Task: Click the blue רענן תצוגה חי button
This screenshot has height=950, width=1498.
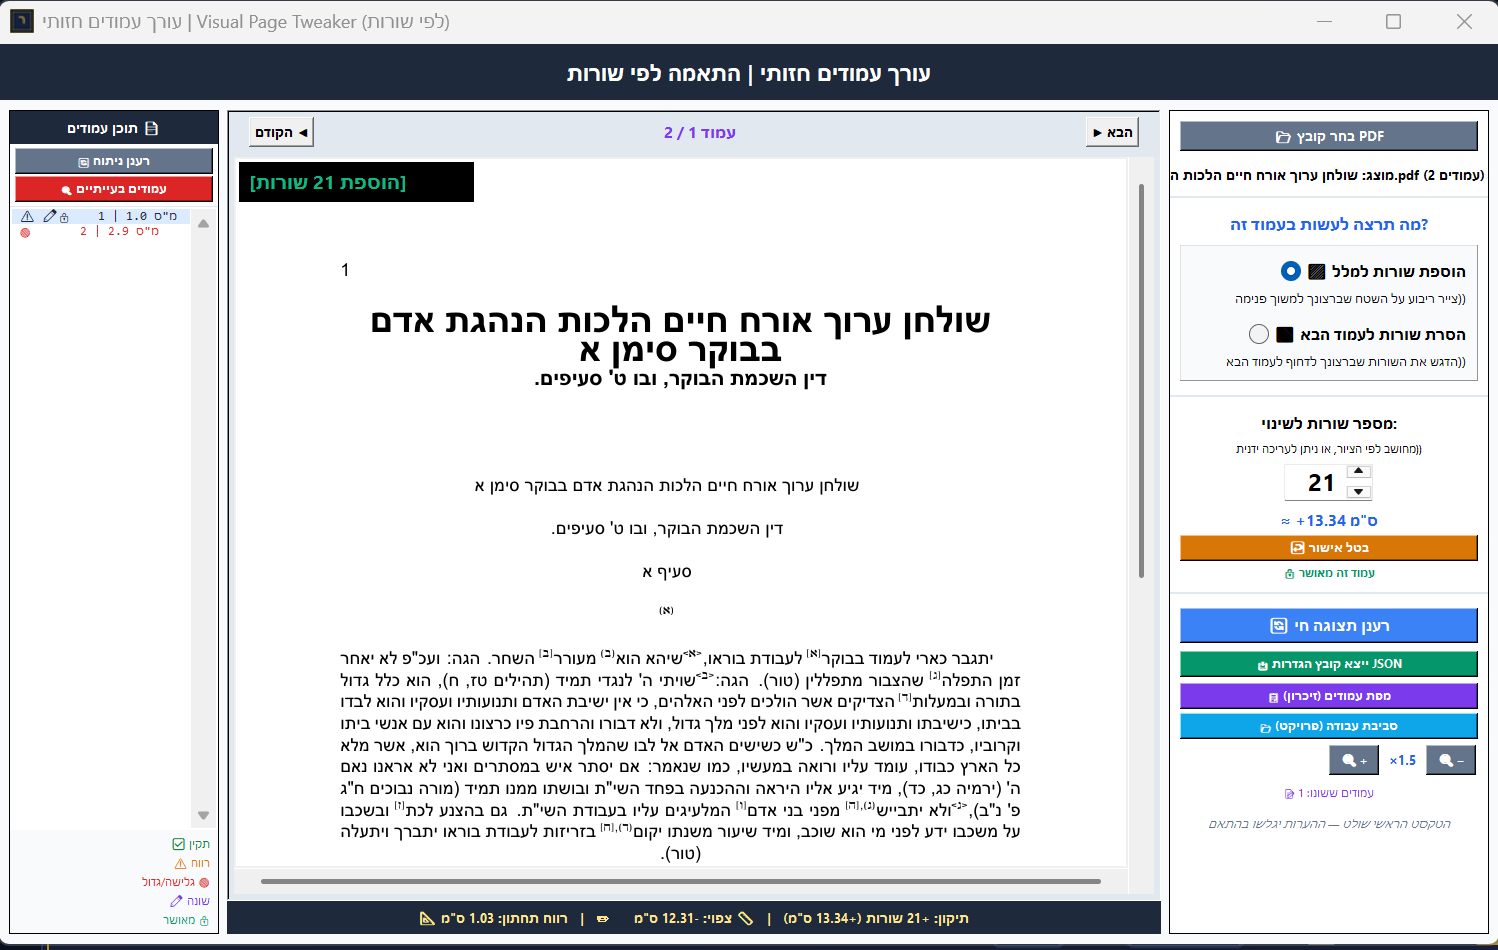Action: tap(1328, 625)
